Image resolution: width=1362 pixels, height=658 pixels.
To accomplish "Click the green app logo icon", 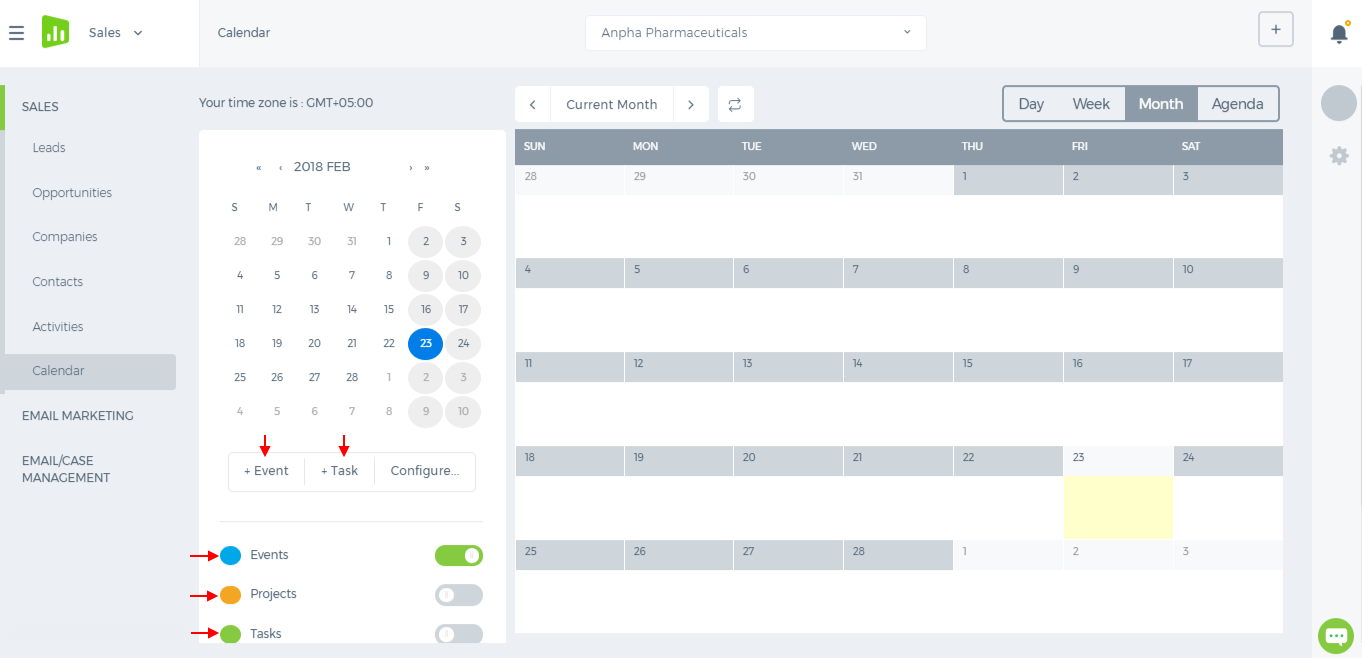I will coord(55,32).
